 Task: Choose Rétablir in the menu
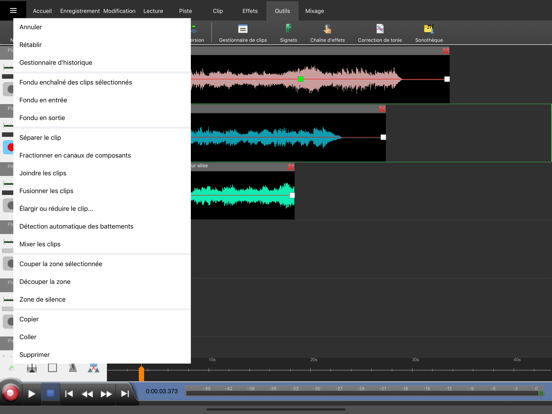click(102, 45)
